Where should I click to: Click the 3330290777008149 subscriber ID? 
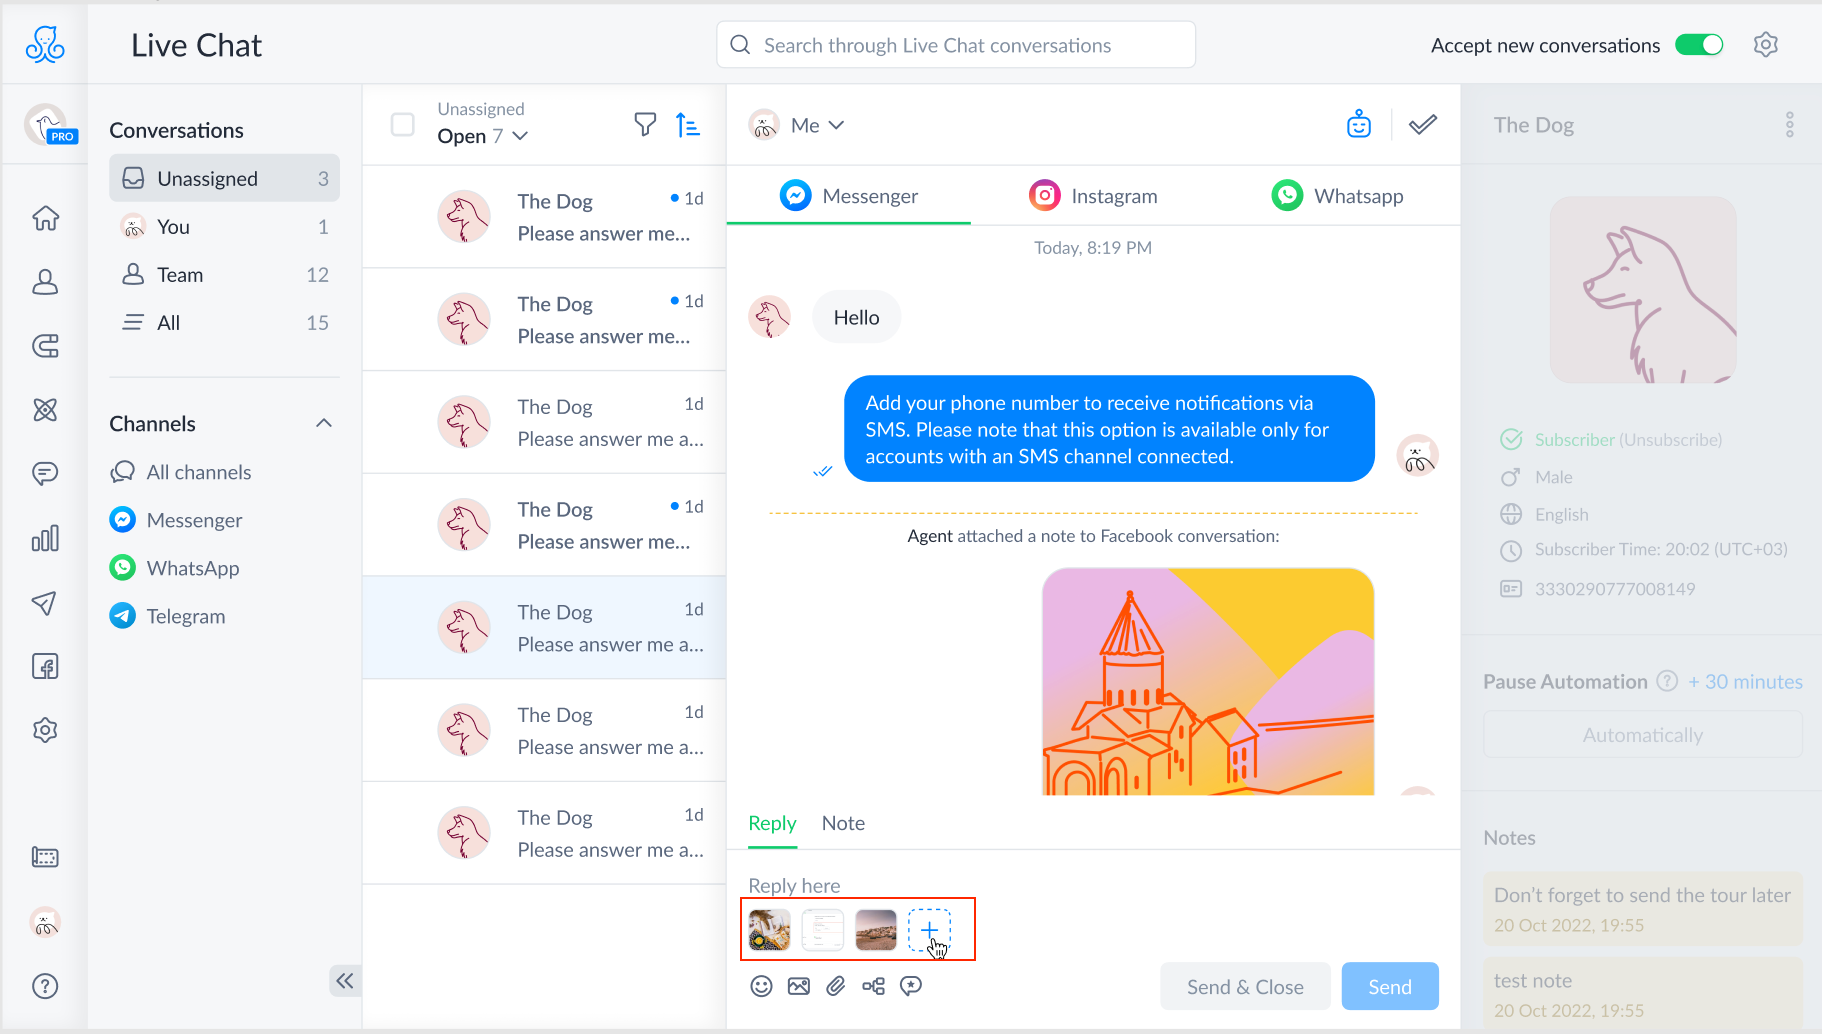1615,589
